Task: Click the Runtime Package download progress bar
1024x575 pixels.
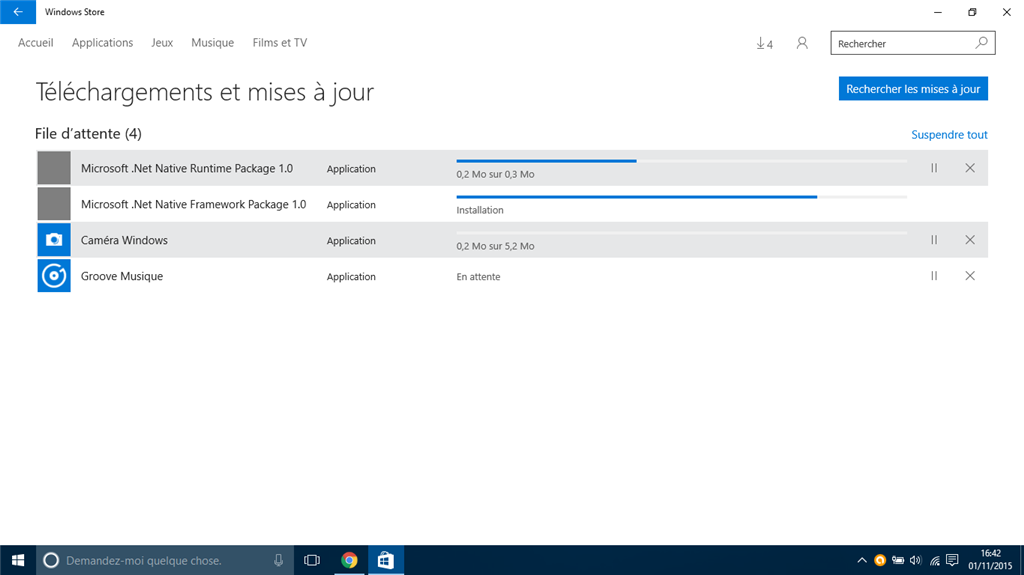Action: pos(681,161)
